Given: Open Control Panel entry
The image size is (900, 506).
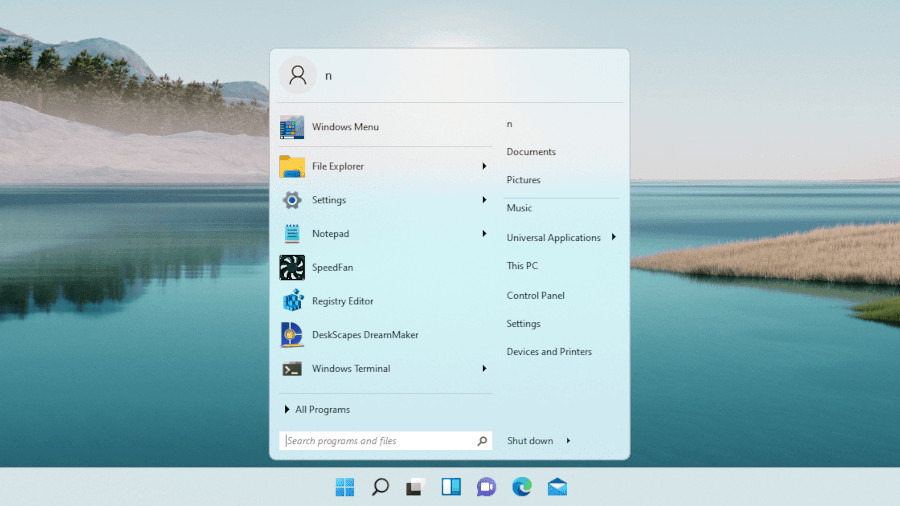Looking at the screenshot, I should pyautogui.click(x=536, y=295).
